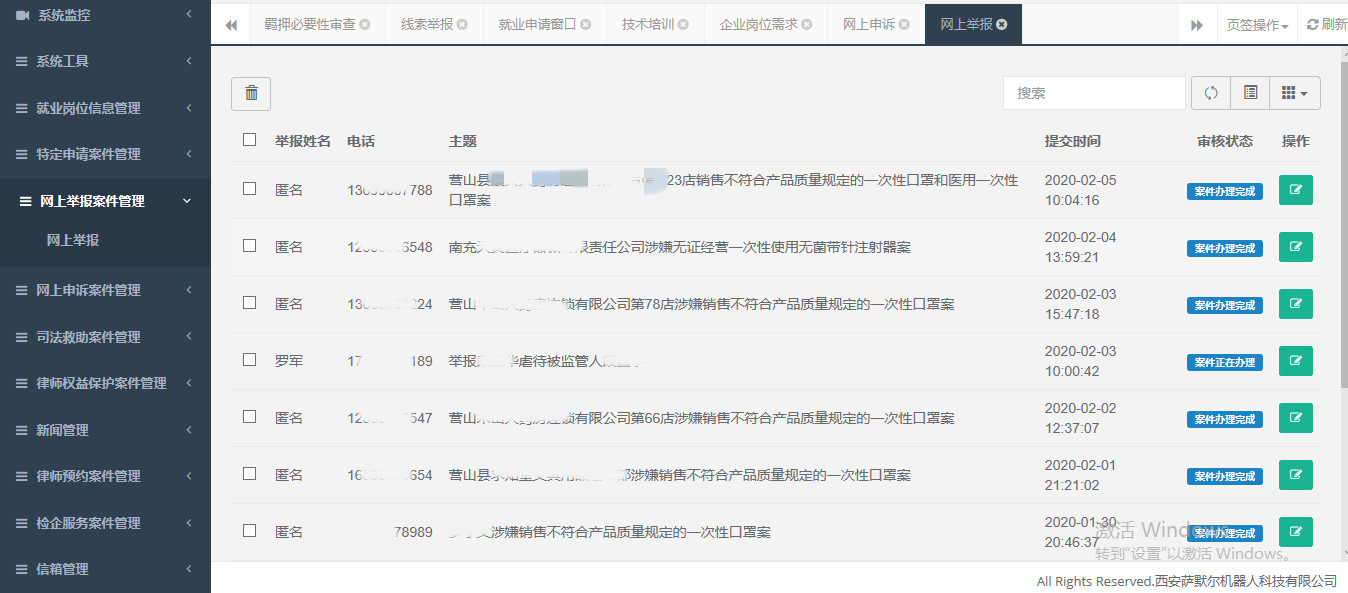Click the refresh table icon
This screenshot has height=593, width=1348.
pos(1211,93)
